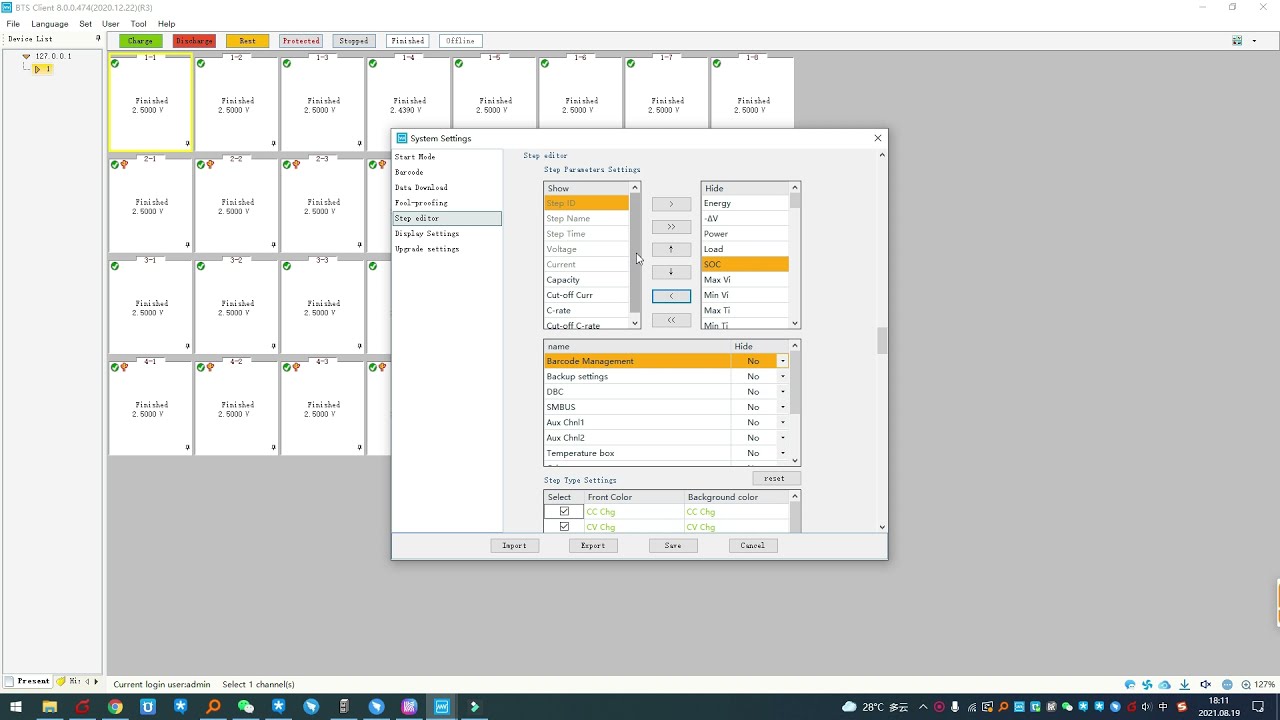Select Capacity in the Show list
This screenshot has height=720, width=1280.
pyautogui.click(x=586, y=280)
